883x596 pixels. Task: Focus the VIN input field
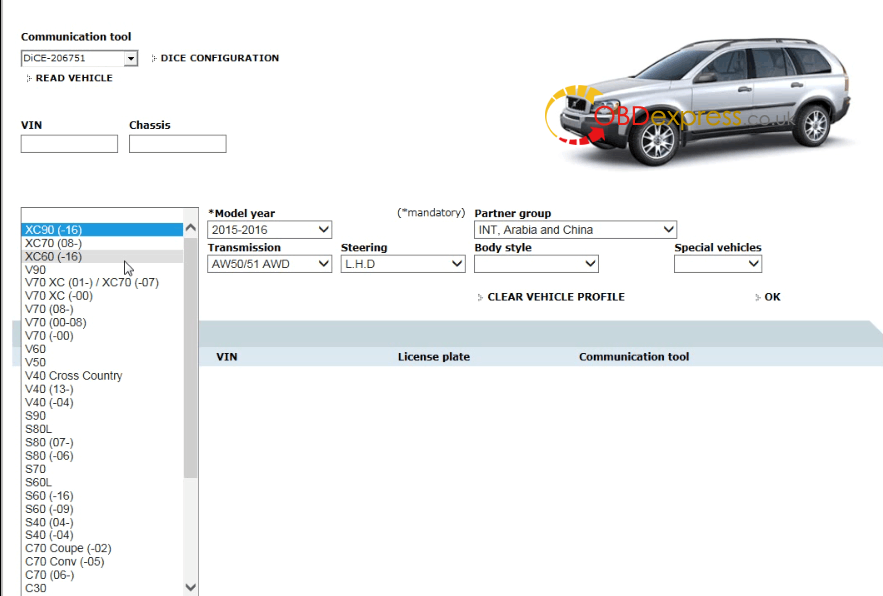[x=69, y=144]
